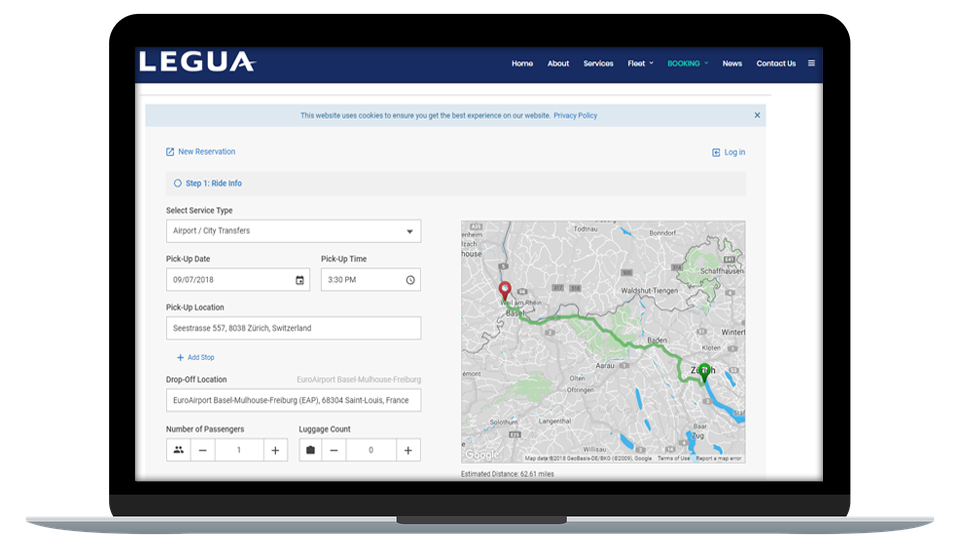This screenshot has height=537, width=960.
Task: Click the luggage suitcase icon
Action: [310, 450]
